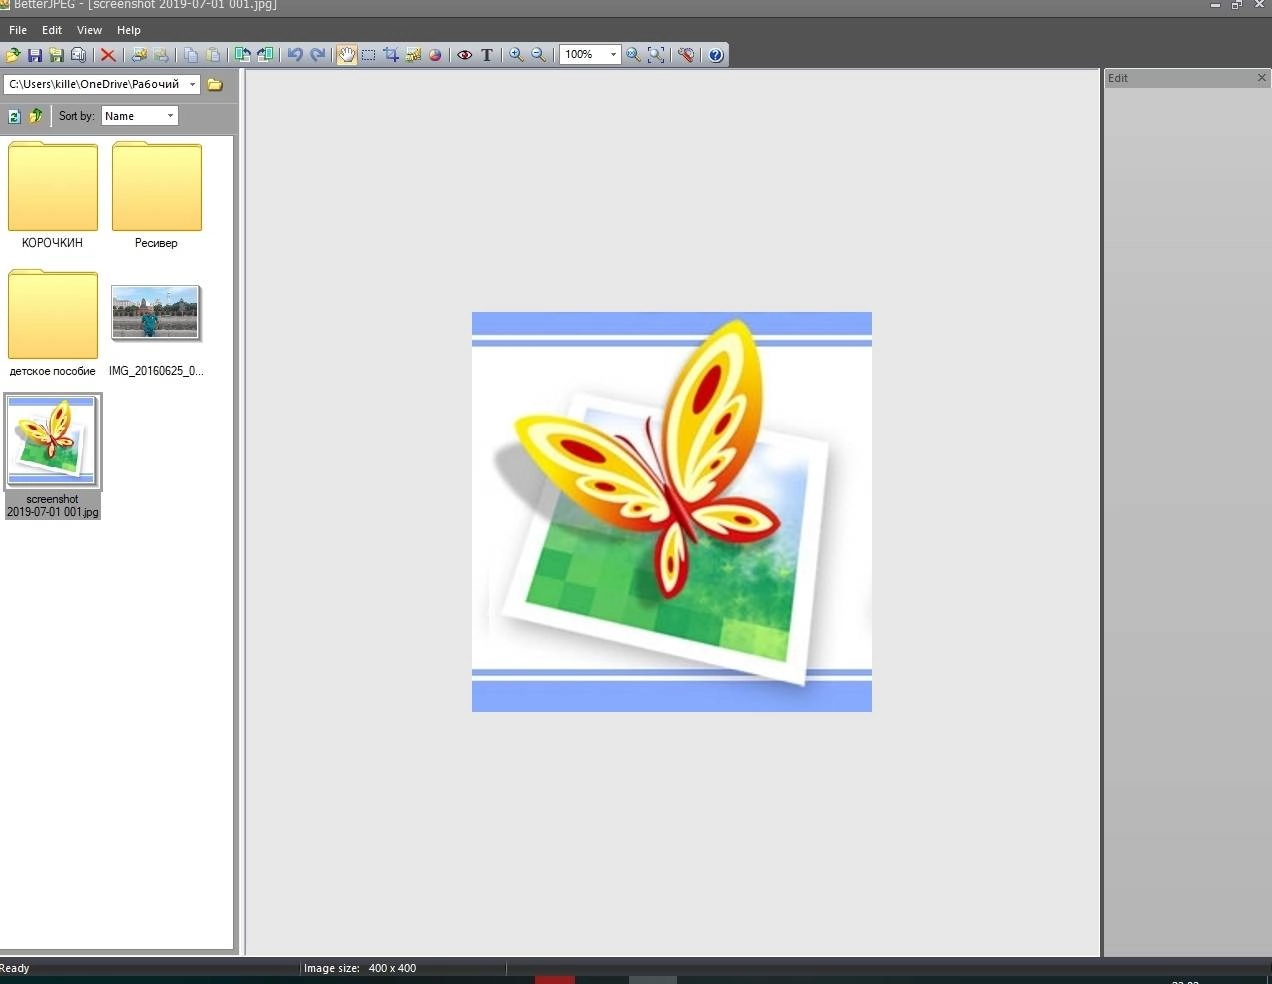Rotate the image left with the toolbar icon
The height and width of the screenshot is (984, 1272).
coord(242,55)
